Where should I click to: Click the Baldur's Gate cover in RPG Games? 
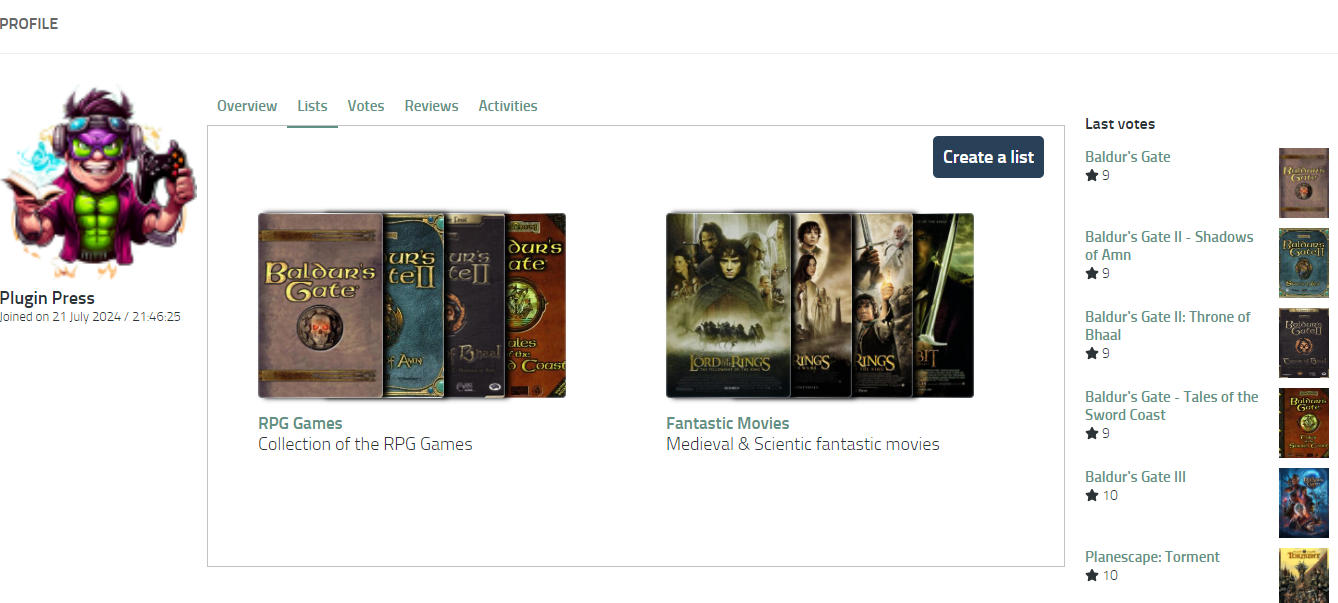point(321,305)
